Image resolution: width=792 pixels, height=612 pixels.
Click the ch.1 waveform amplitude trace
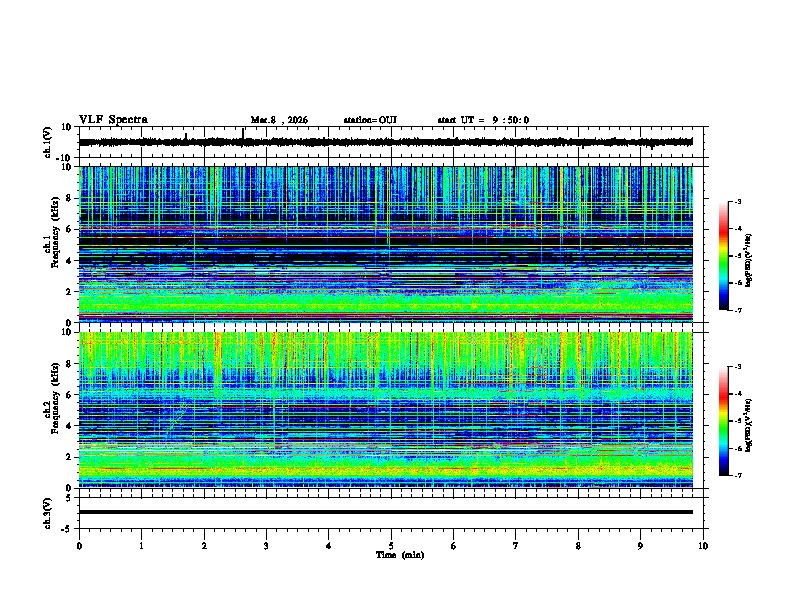point(386,142)
